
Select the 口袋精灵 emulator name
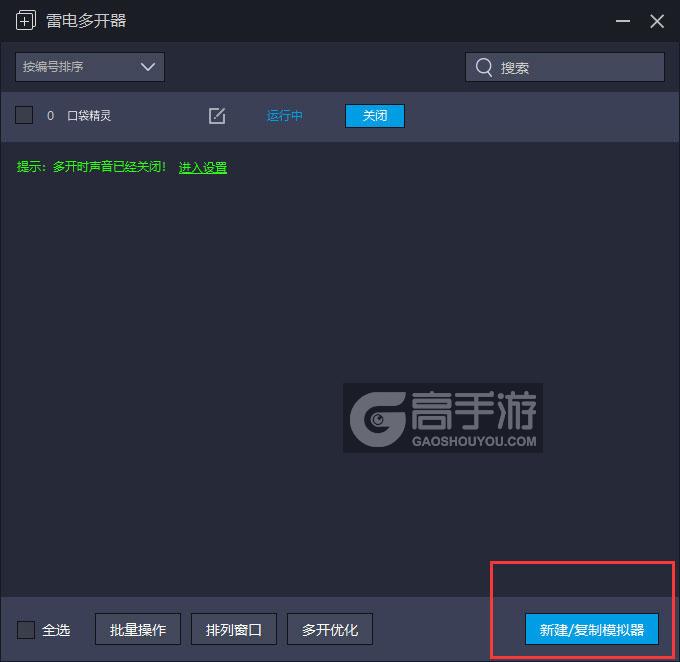point(89,116)
